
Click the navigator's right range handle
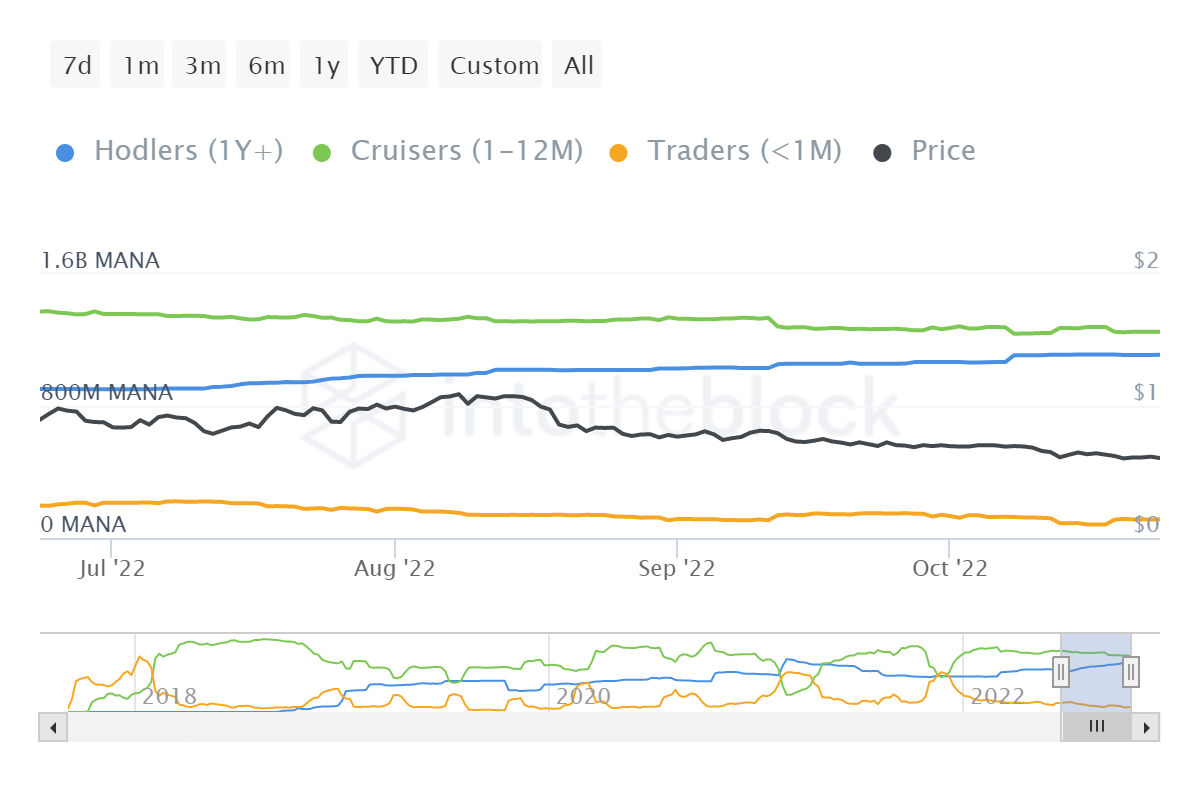click(x=1131, y=672)
